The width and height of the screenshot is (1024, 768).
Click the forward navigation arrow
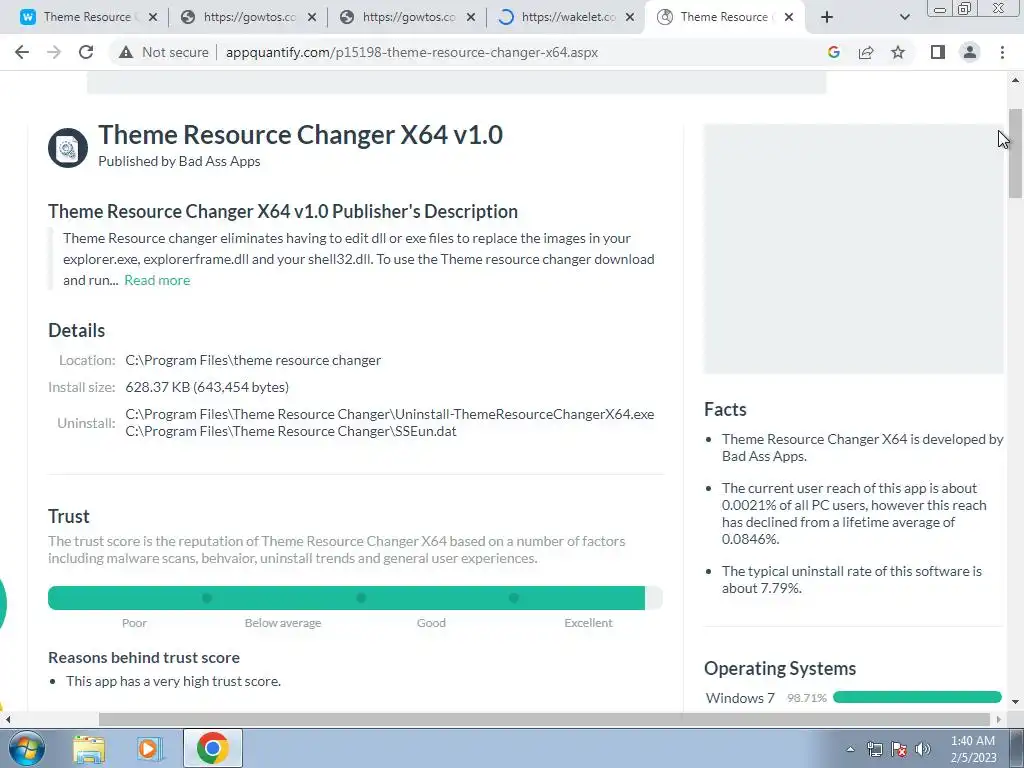click(54, 52)
